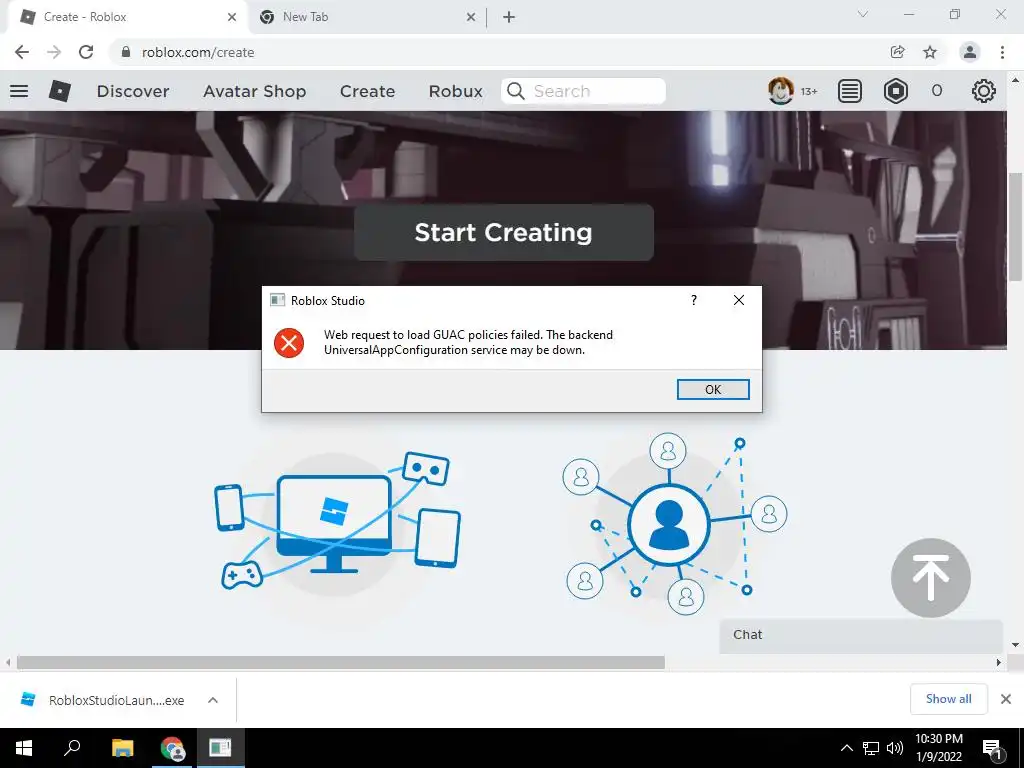Open a new browser tab

(x=509, y=17)
